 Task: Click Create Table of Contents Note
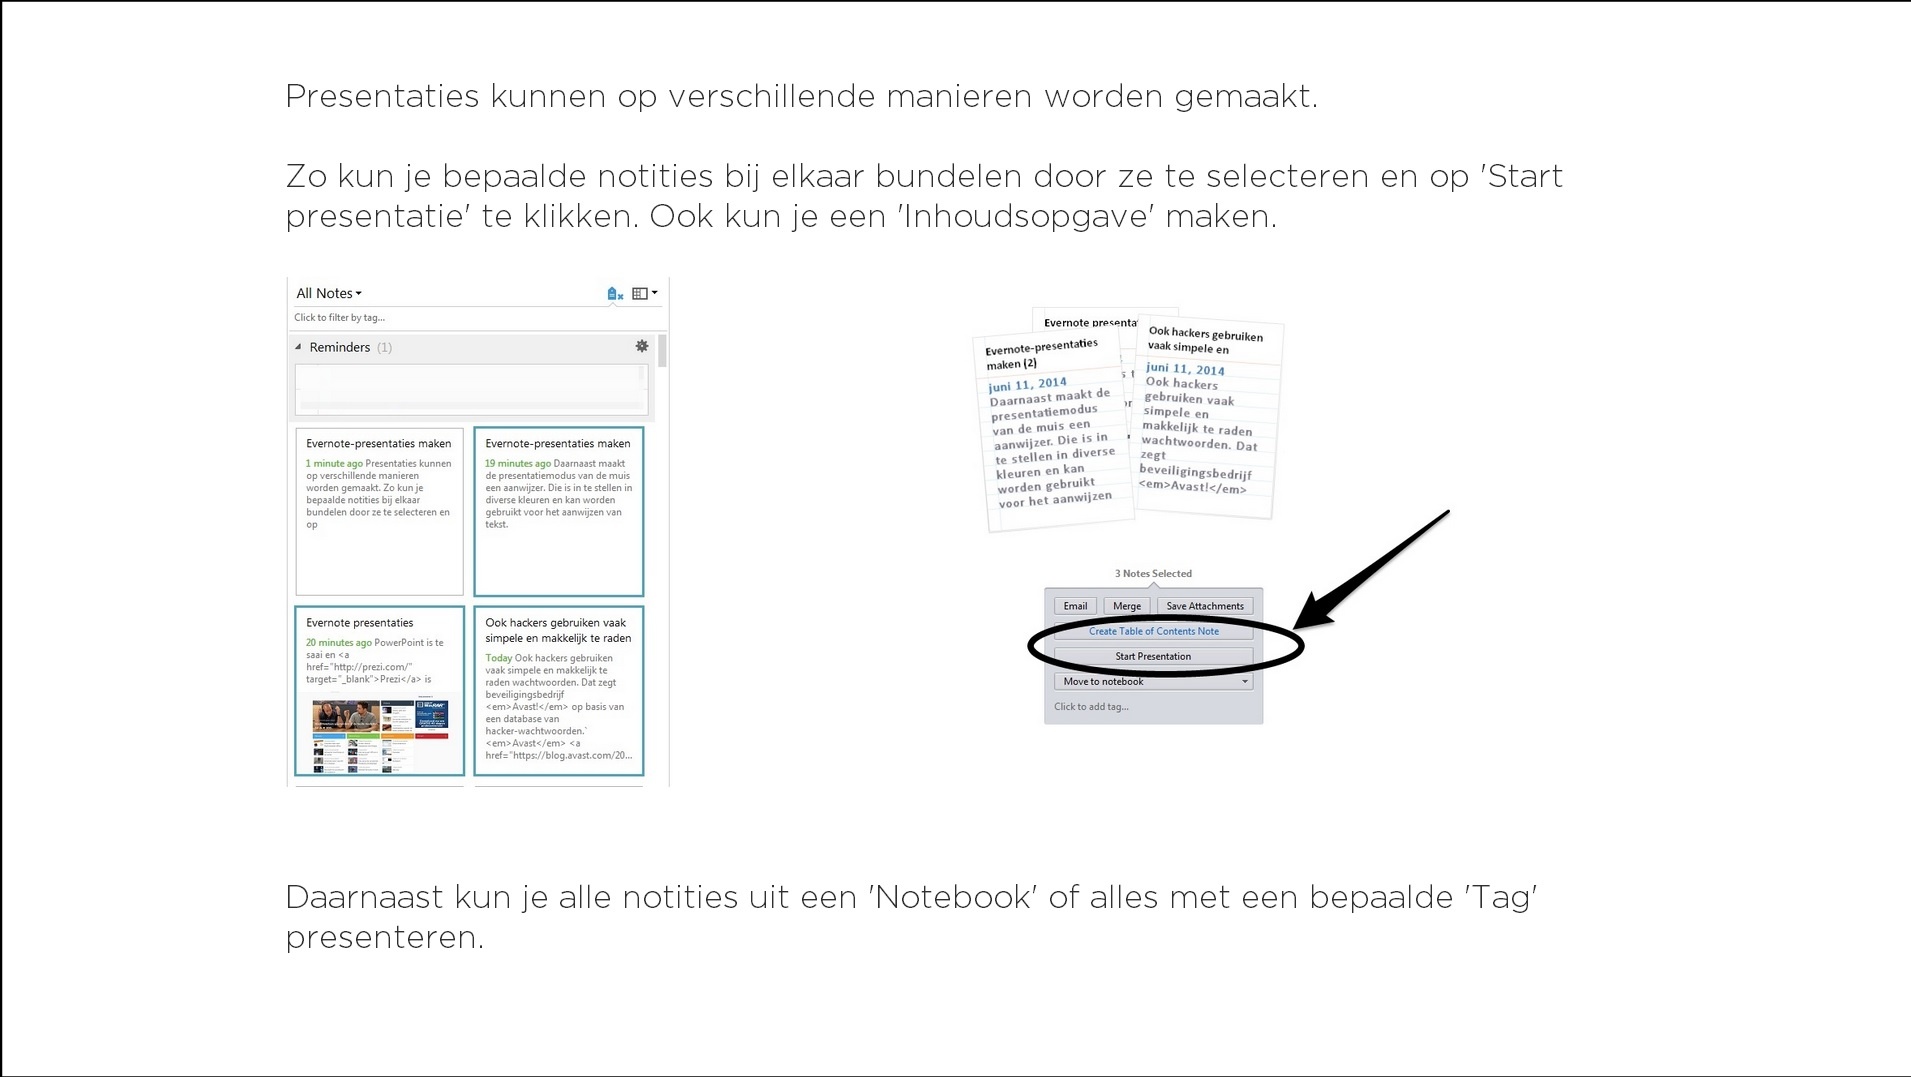coord(1153,631)
